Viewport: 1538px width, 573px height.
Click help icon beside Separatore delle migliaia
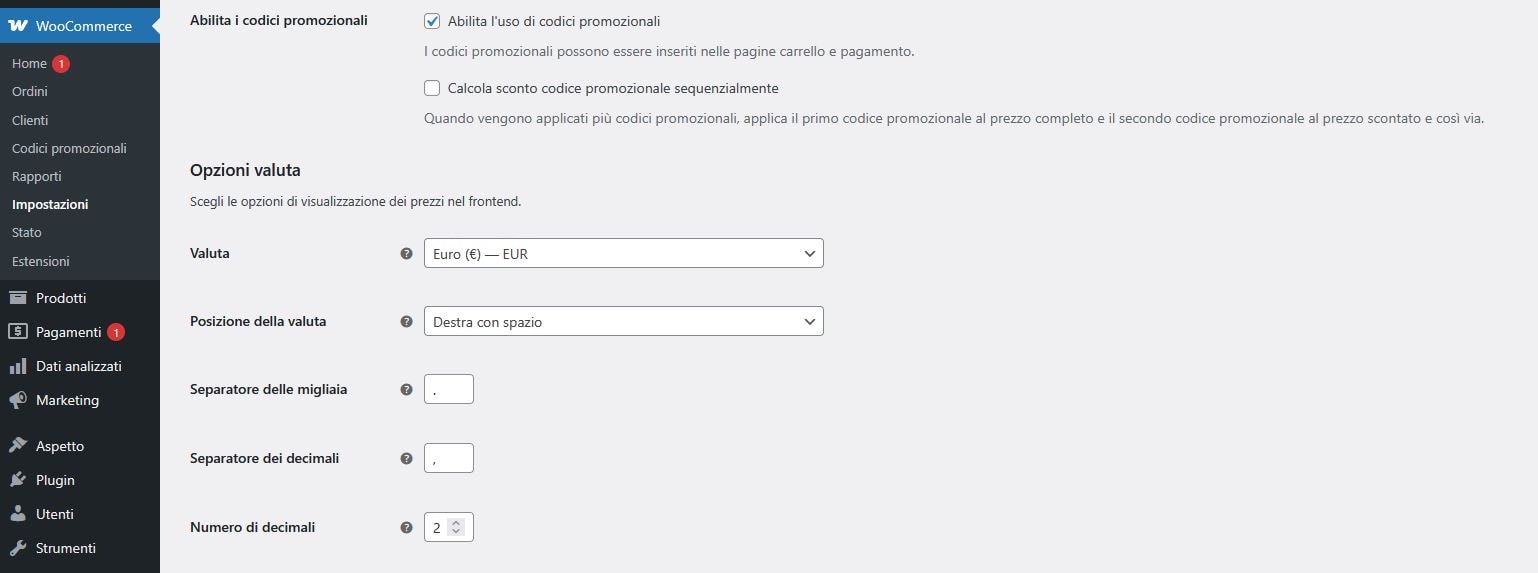(406, 390)
